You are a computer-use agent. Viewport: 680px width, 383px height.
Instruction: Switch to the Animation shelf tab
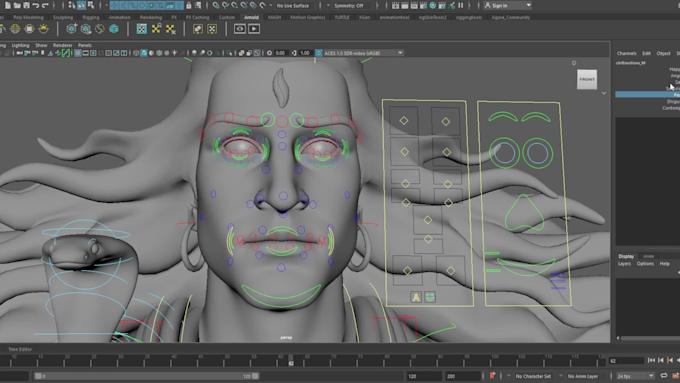119,17
